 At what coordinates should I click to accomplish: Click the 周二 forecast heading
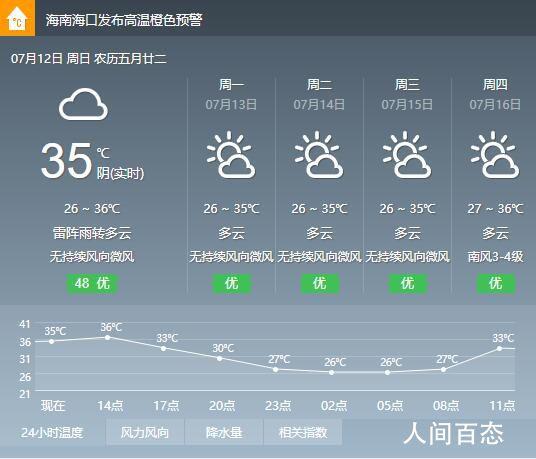[x=319, y=84]
